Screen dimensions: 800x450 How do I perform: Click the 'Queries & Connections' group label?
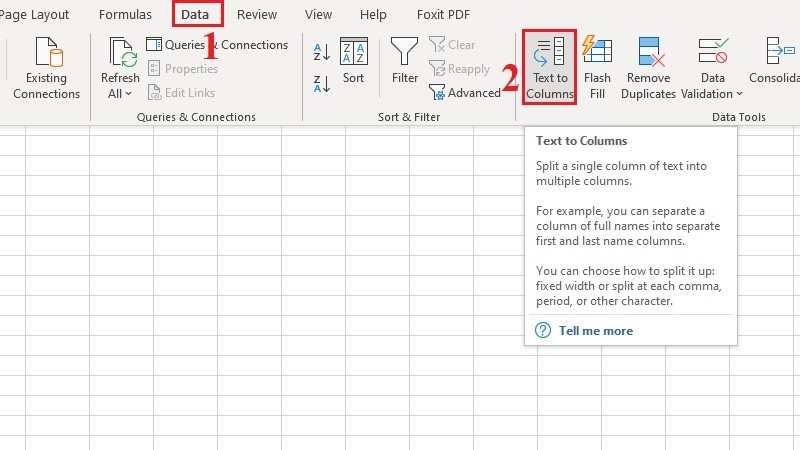tap(196, 117)
